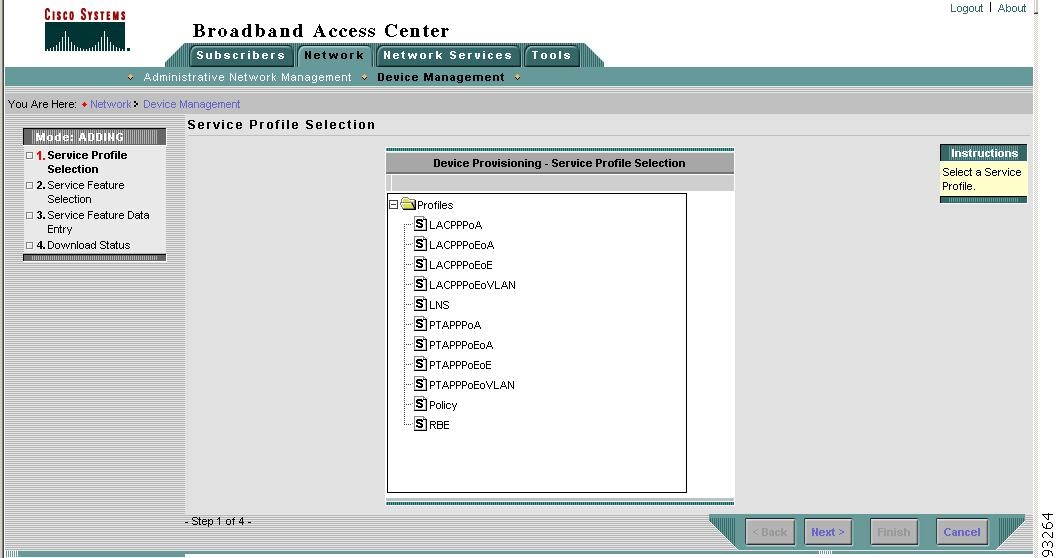This screenshot has width=1057, height=558.
Task: Click the Instructions panel header
Action: (x=984, y=153)
